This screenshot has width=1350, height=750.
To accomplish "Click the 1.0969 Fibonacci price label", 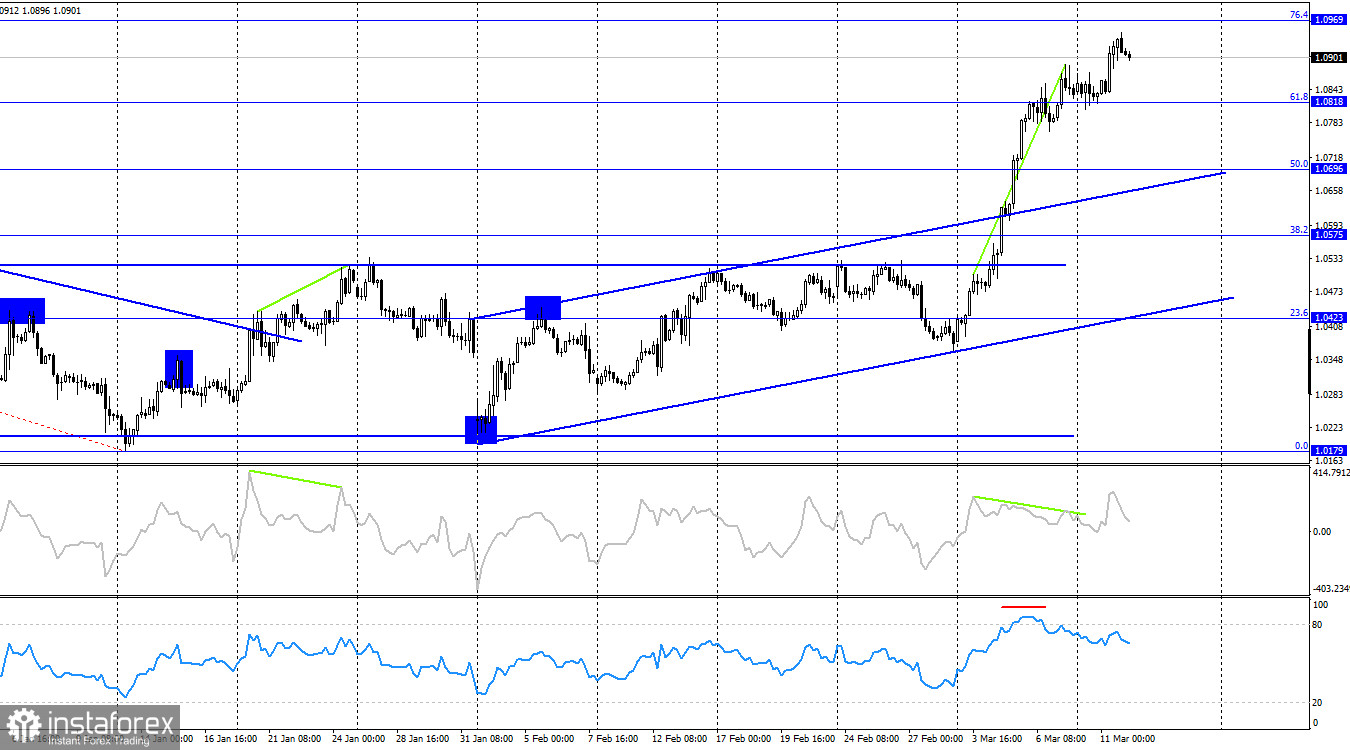I will 1328,20.
